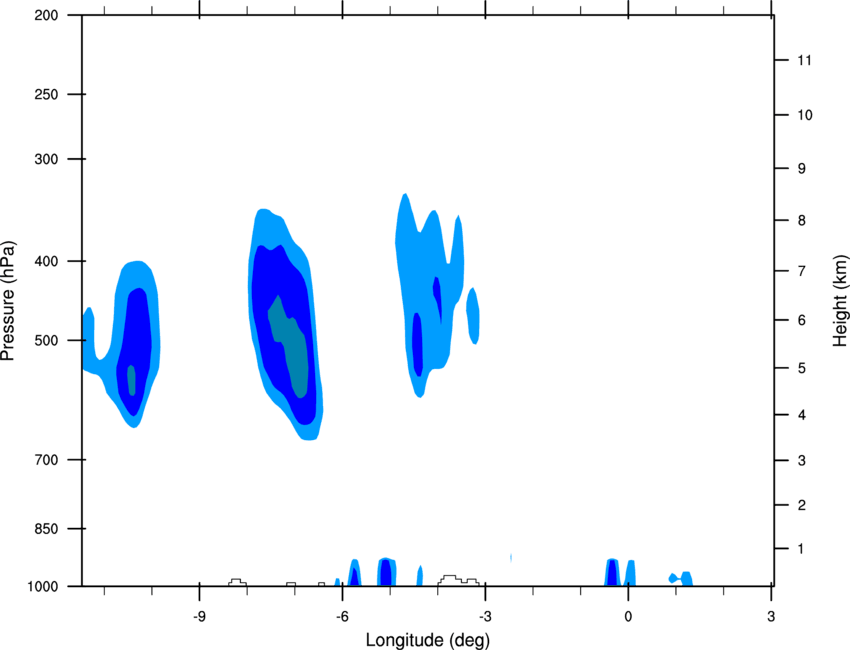850x650 pixels.
Task: Select the 1000 pressure tick label
Action: coord(42,587)
